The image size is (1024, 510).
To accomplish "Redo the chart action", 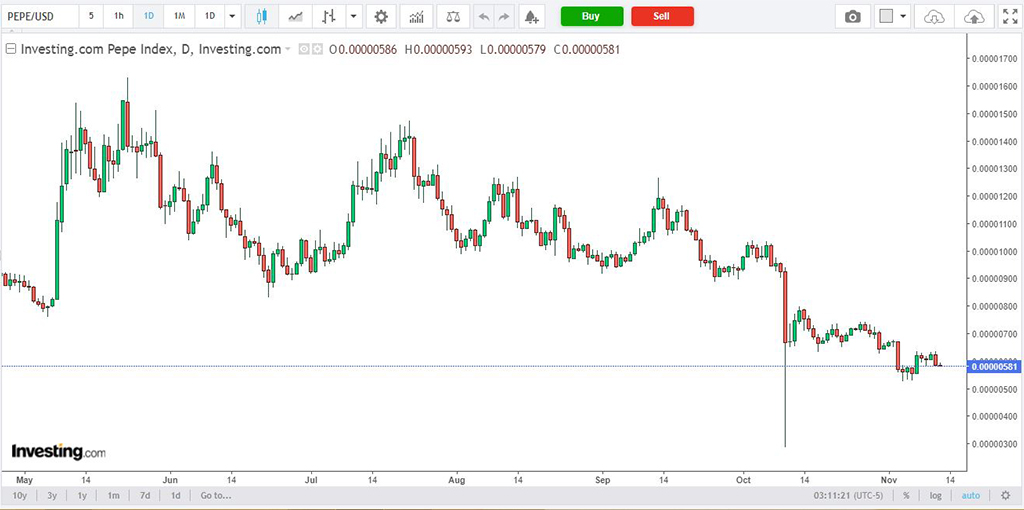I will pyautogui.click(x=504, y=16).
